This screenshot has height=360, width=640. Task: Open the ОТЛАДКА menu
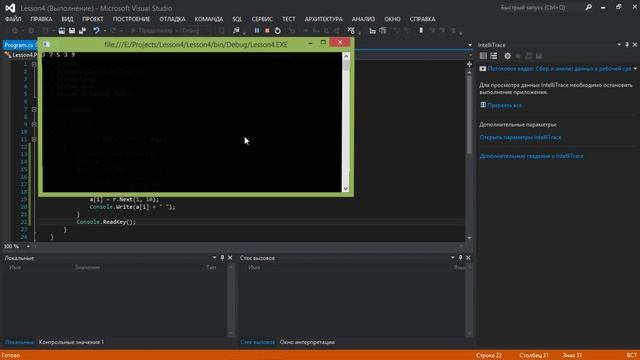pyautogui.click(x=172, y=19)
